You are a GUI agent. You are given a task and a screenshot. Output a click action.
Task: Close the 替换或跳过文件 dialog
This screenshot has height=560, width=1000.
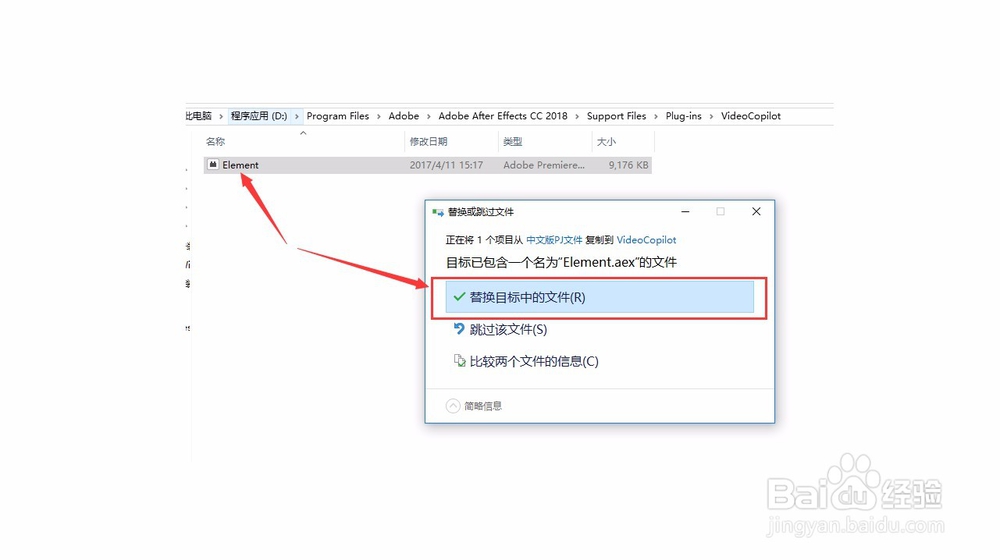pyautogui.click(x=756, y=212)
